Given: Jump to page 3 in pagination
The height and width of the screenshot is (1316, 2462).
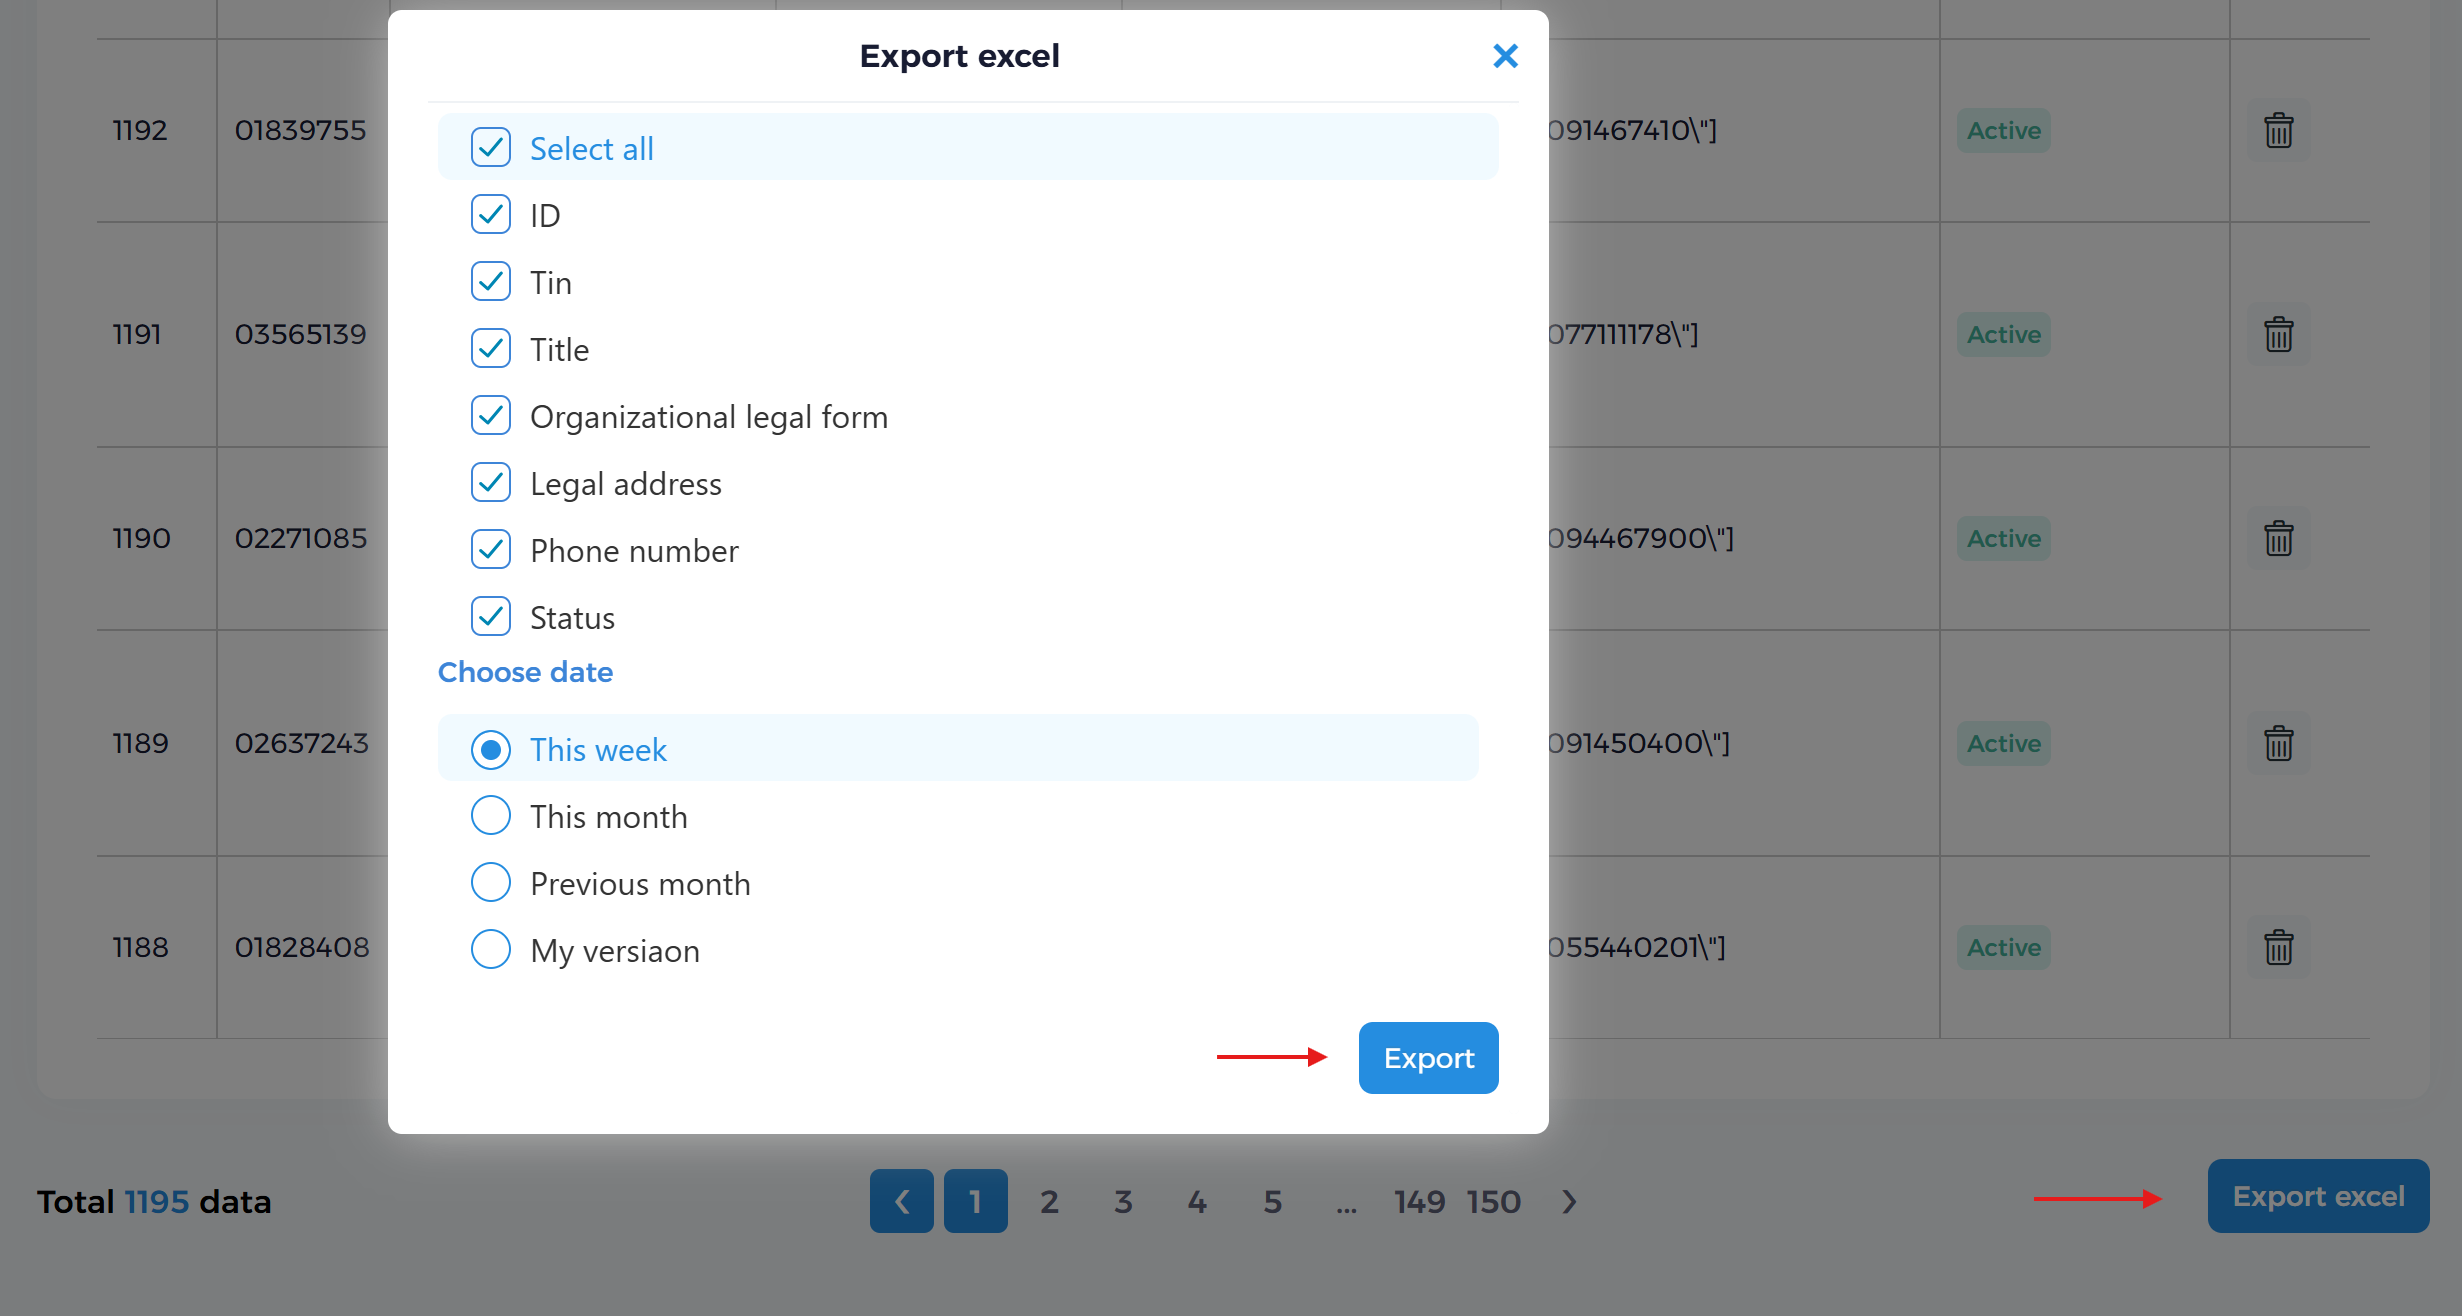Looking at the screenshot, I should (x=1123, y=1201).
